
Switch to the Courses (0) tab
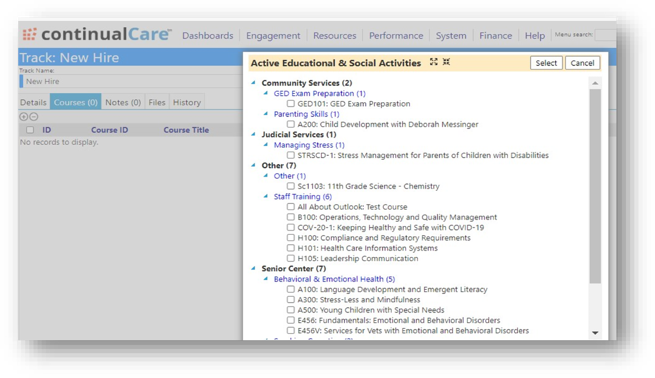76,102
